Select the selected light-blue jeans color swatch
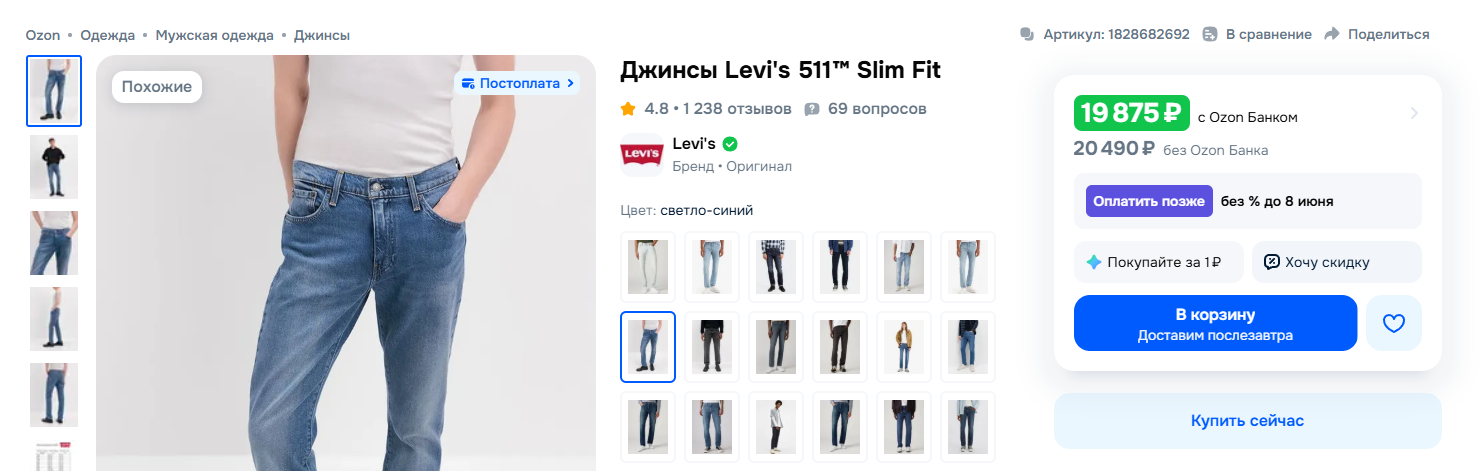Viewport: 1481px width, 471px height. (648, 347)
